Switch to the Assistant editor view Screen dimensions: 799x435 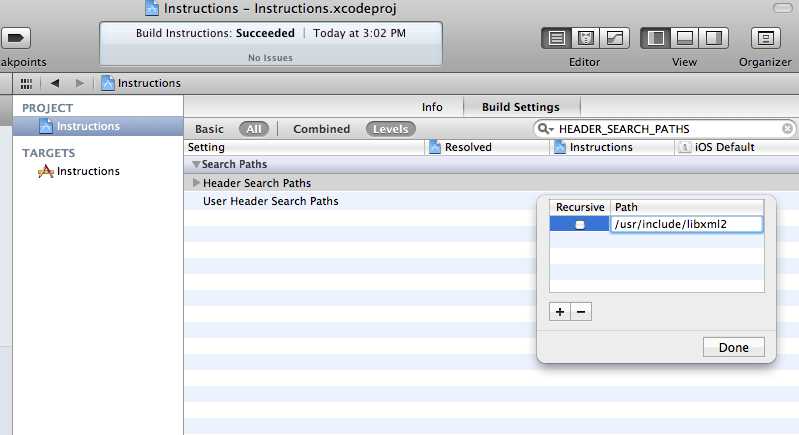[x=585, y=38]
